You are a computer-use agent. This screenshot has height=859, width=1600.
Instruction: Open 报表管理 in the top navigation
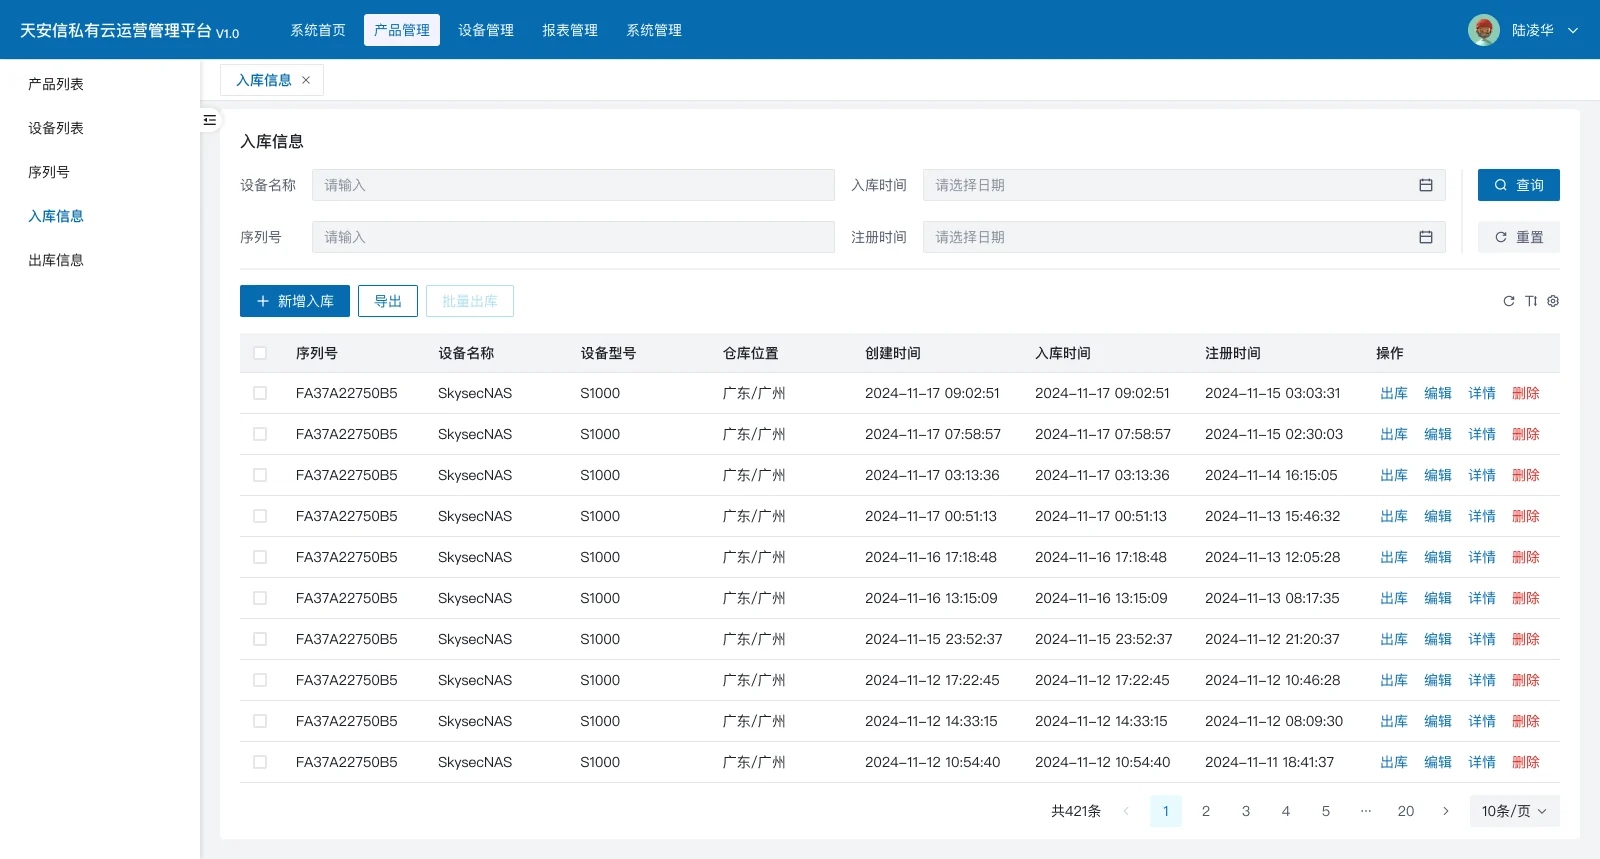tap(570, 30)
